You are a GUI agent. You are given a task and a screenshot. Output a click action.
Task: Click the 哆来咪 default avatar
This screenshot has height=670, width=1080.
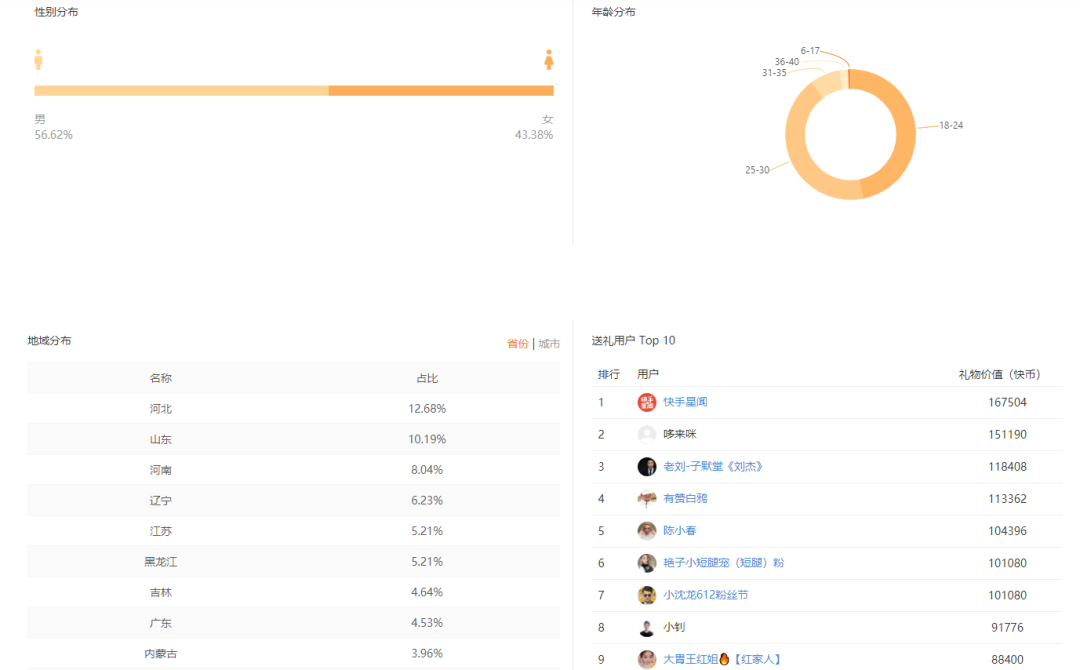tap(647, 435)
